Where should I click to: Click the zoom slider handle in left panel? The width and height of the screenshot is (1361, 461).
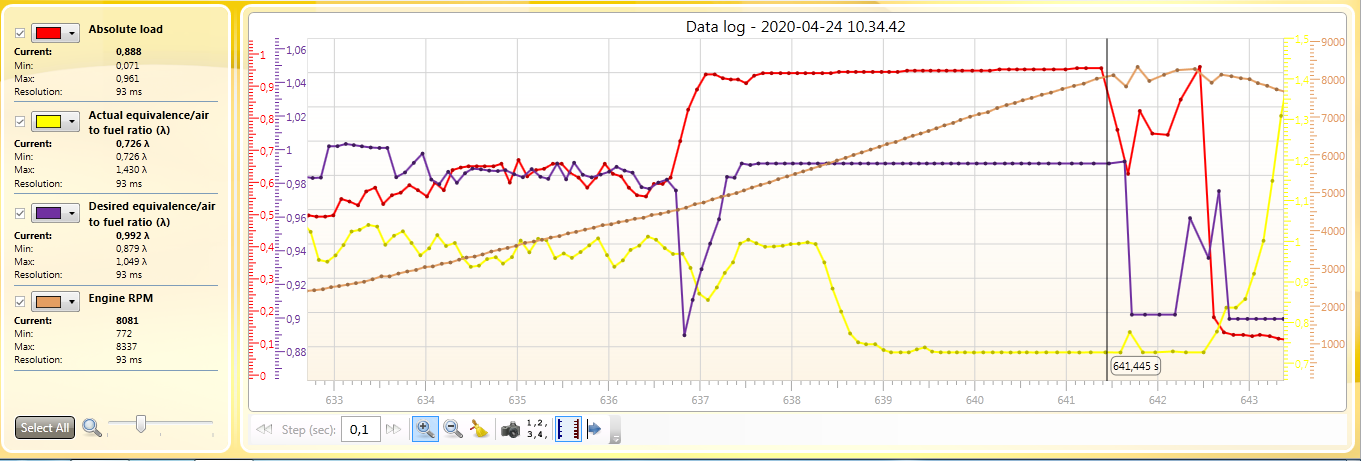141,425
